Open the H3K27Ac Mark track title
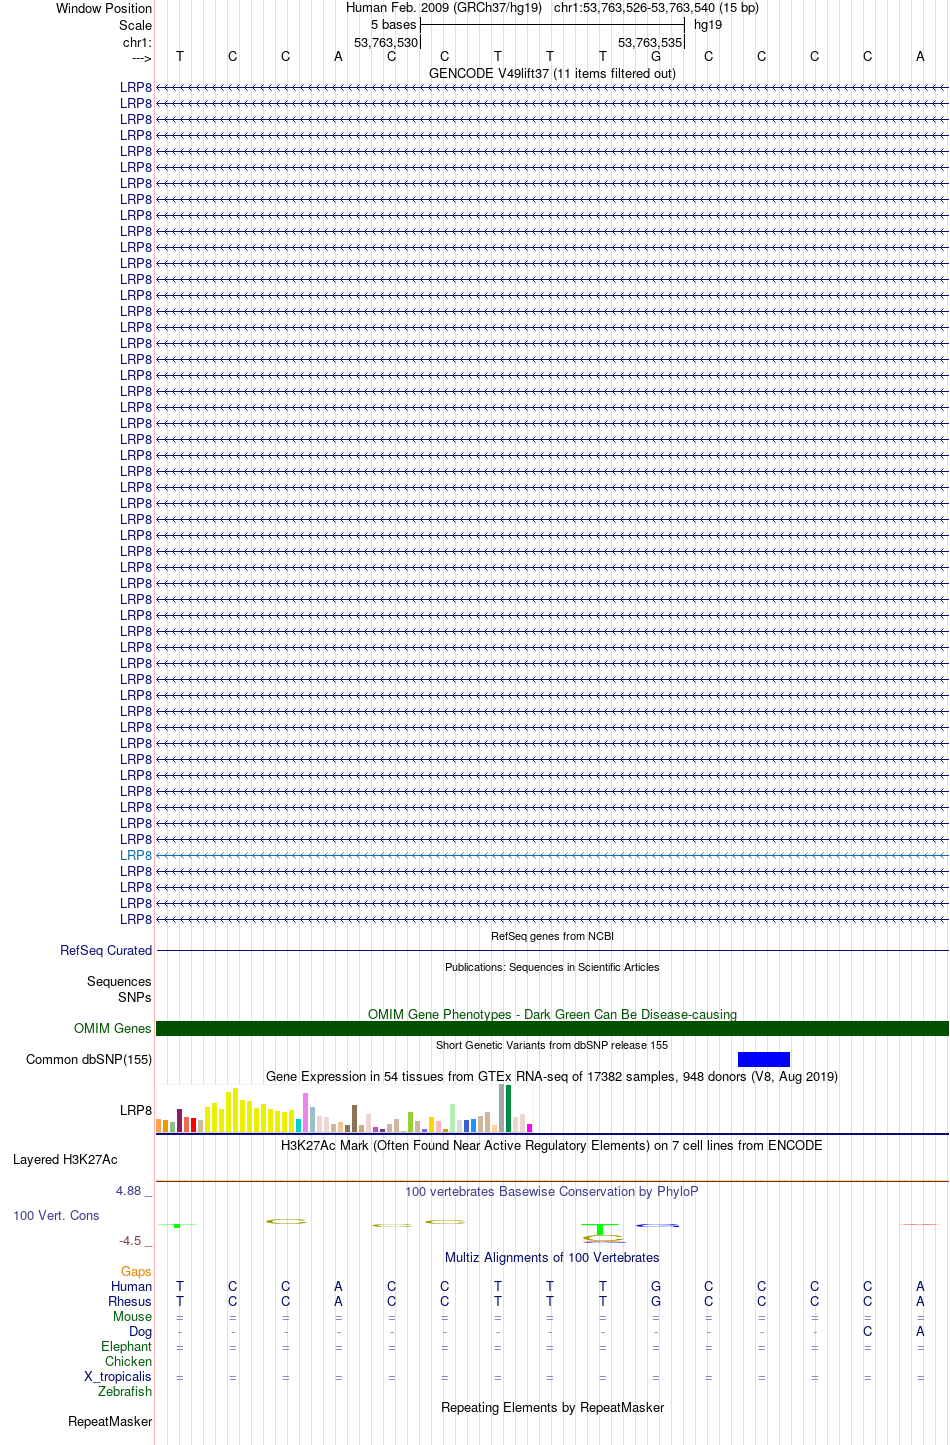The height and width of the screenshot is (1445, 950). coord(552,1145)
